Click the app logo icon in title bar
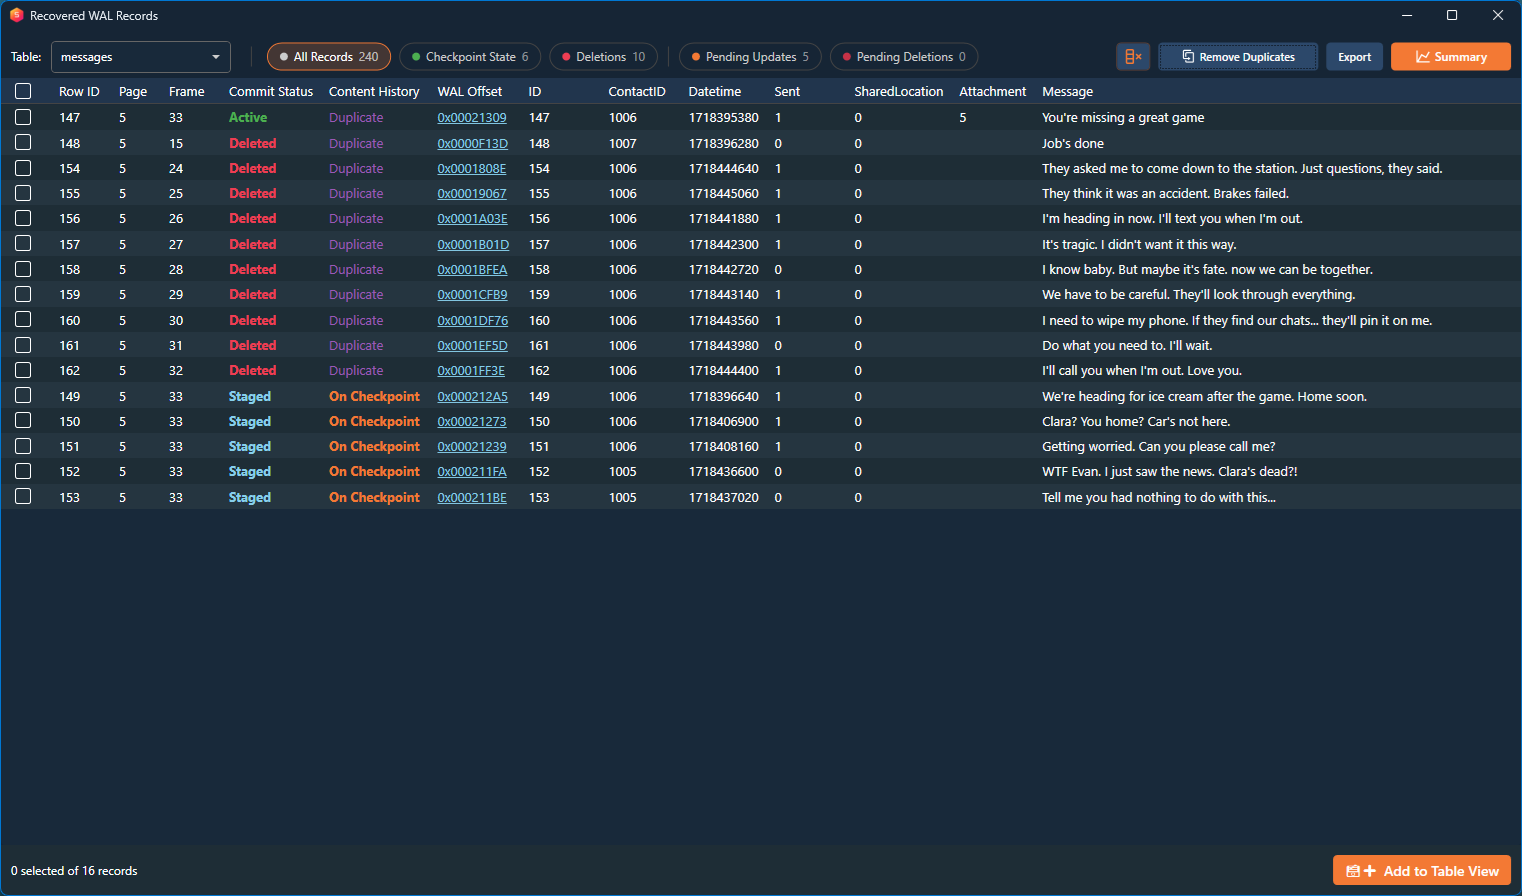This screenshot has height=896, width=1522. click(x=16, y=15)
